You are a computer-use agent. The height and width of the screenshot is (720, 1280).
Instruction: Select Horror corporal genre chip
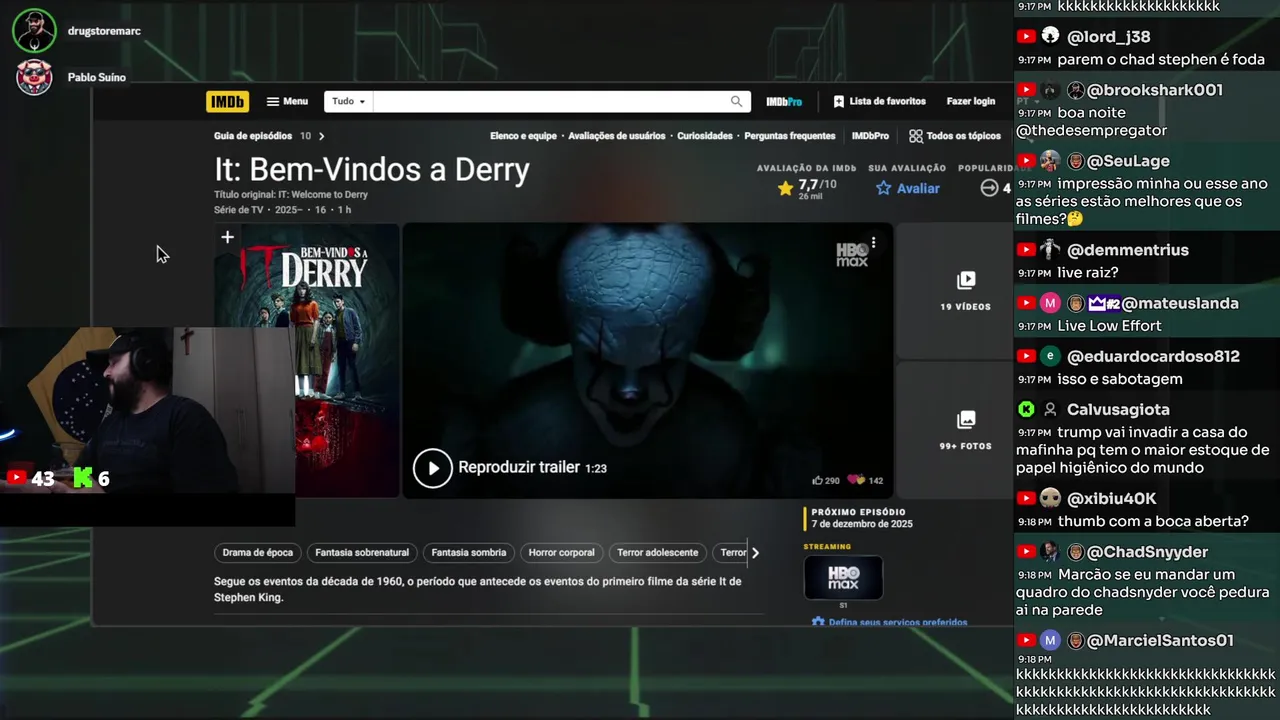point(561,552)
